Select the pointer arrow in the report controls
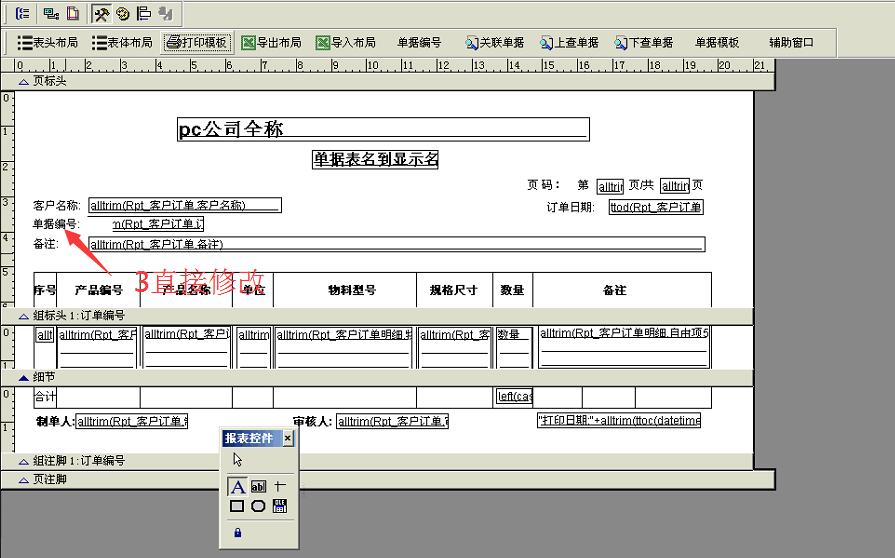 [237, 460]
